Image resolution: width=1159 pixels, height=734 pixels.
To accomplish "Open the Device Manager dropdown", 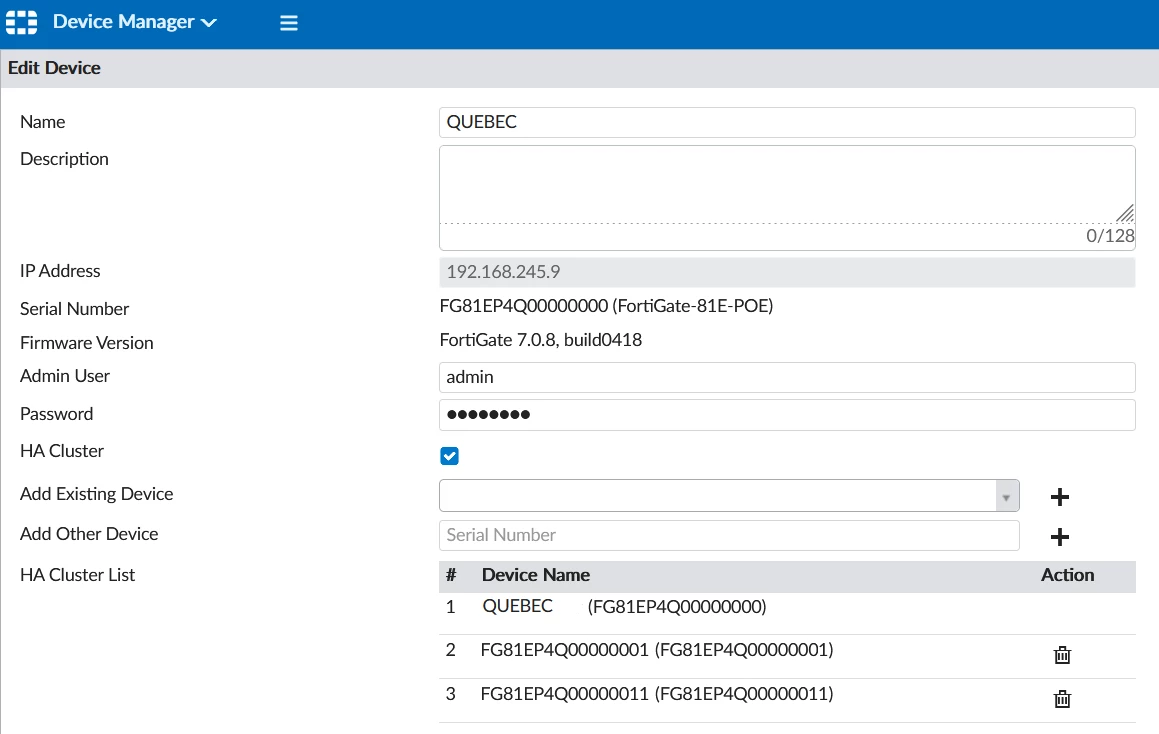I will coord(135,22).
